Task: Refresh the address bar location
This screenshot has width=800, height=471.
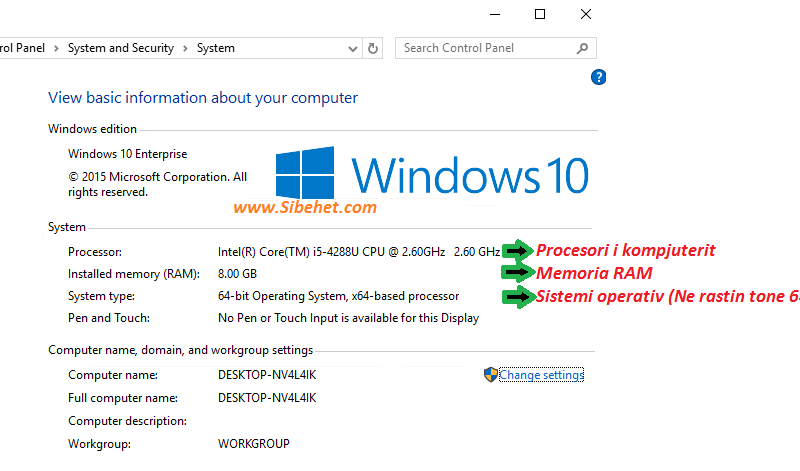Action: (373, 48)
